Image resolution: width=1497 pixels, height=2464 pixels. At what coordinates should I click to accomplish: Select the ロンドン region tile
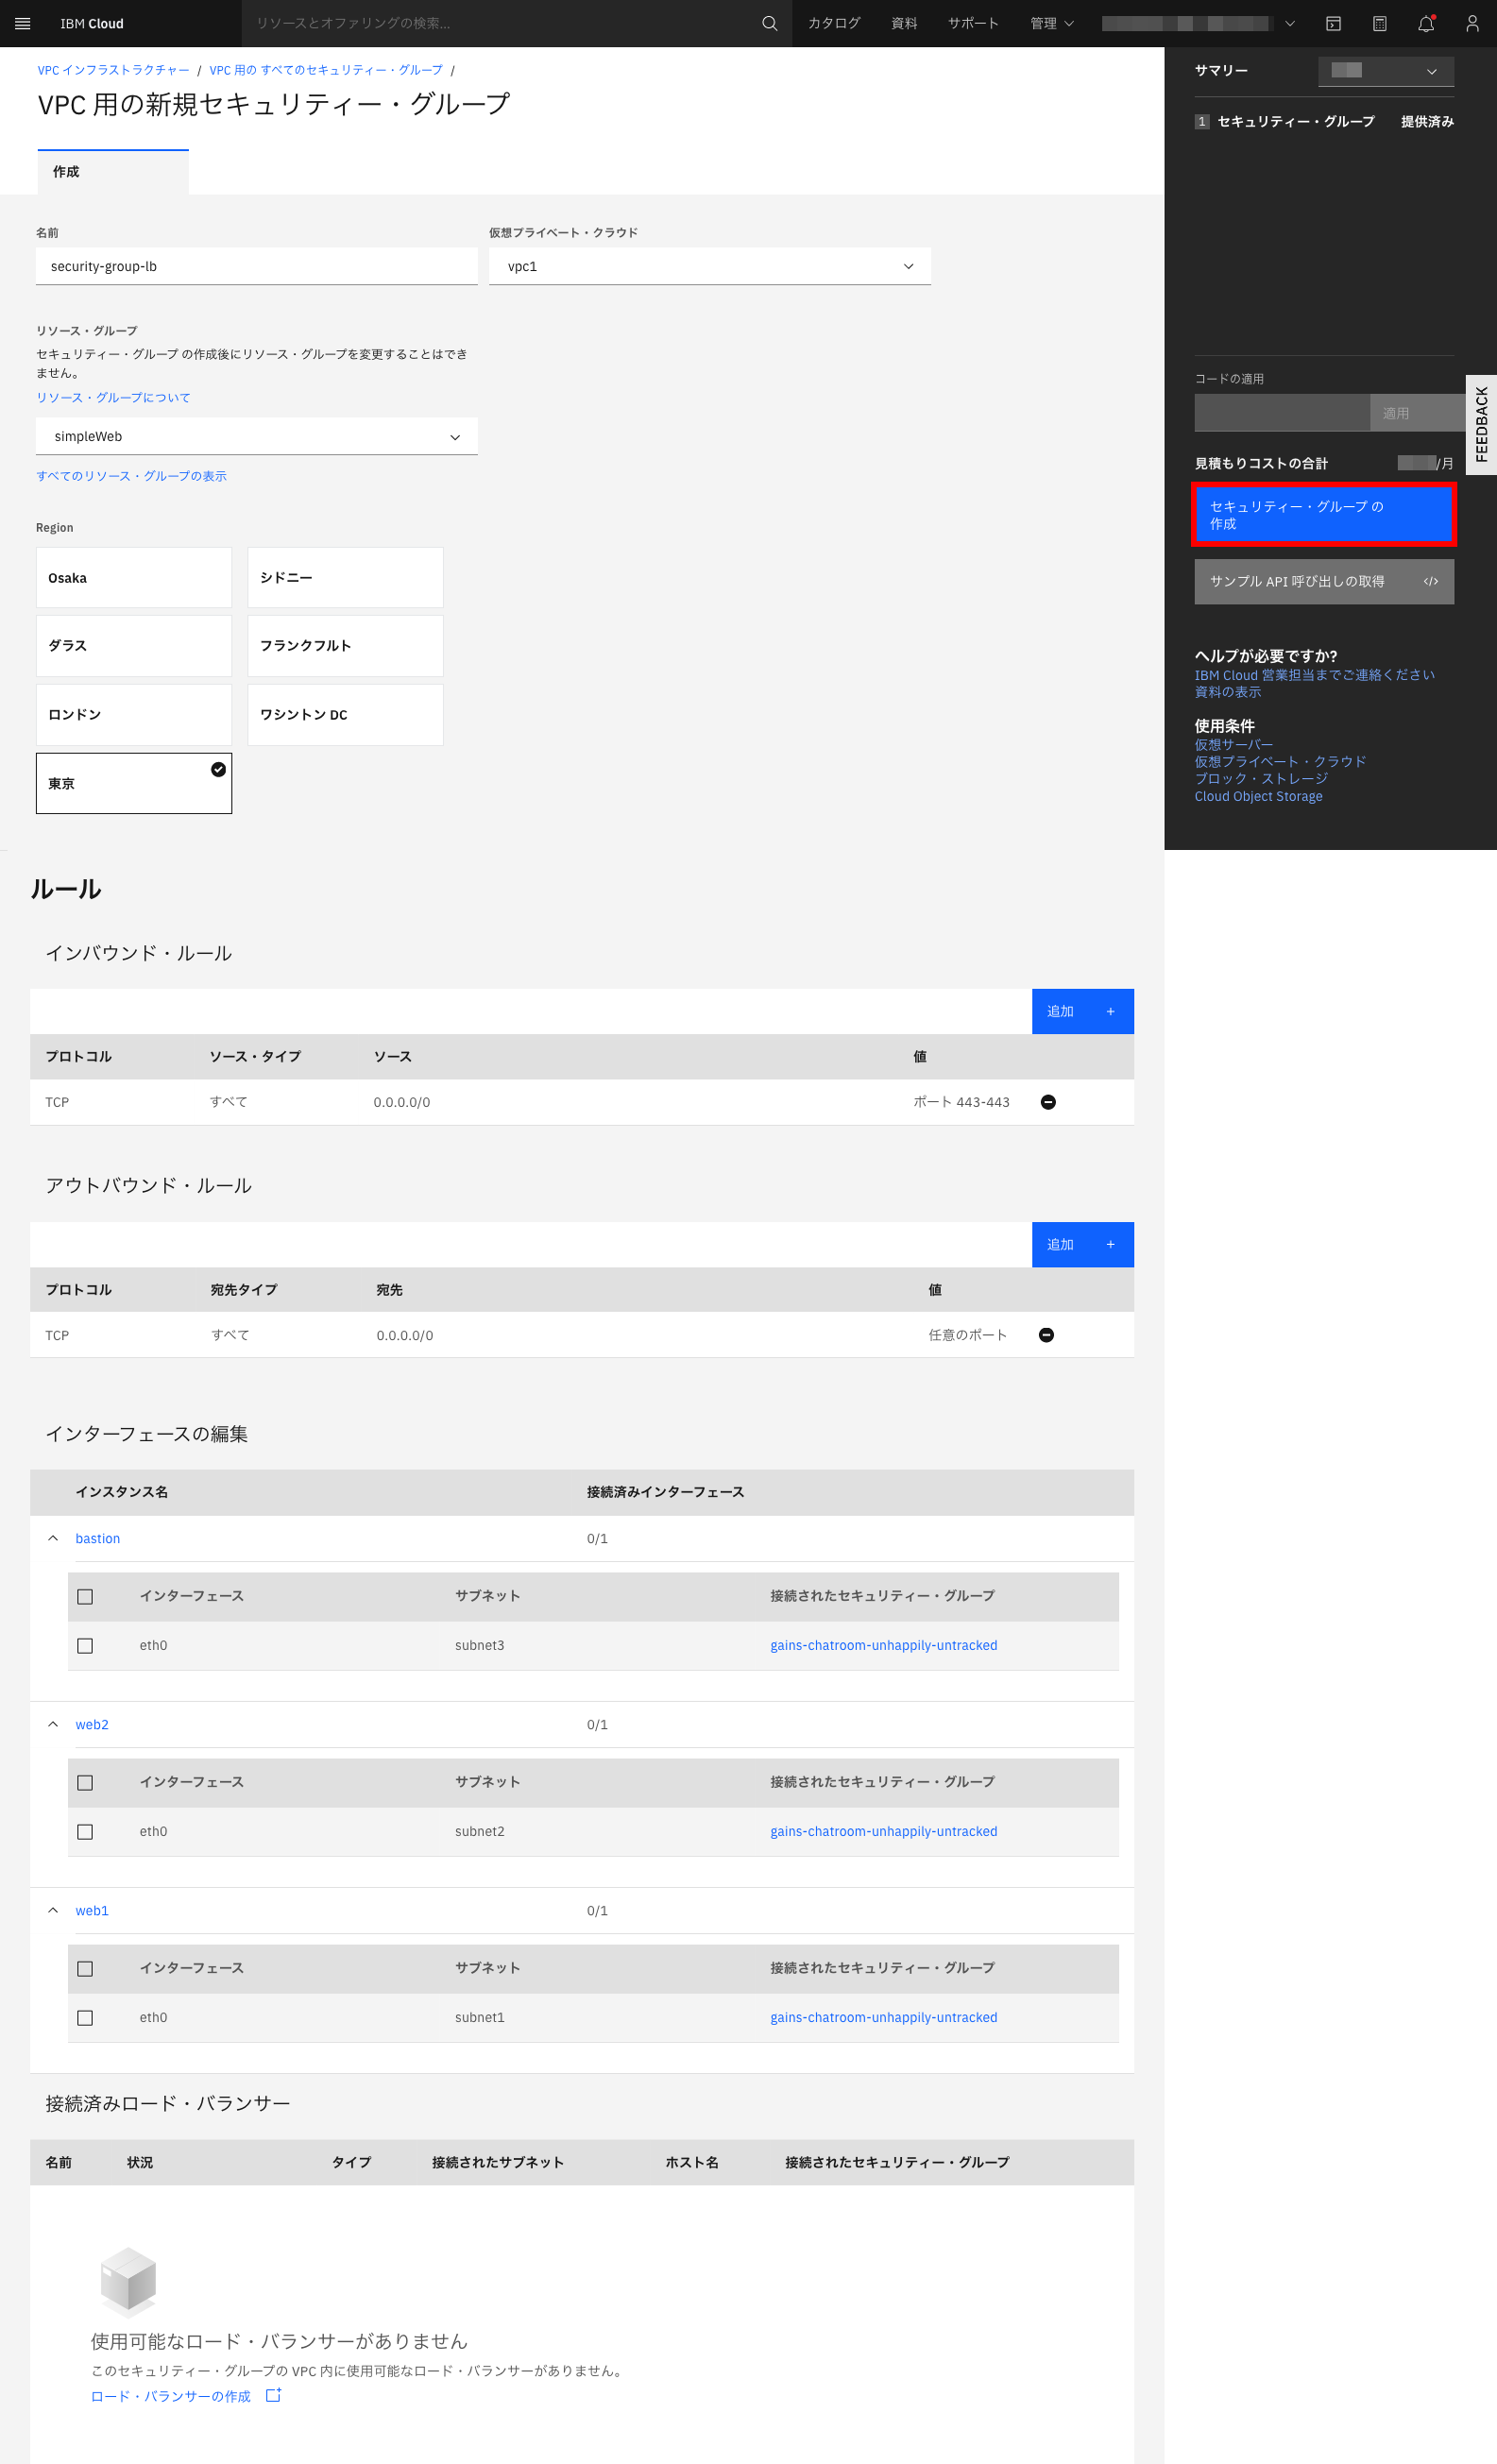134,715
